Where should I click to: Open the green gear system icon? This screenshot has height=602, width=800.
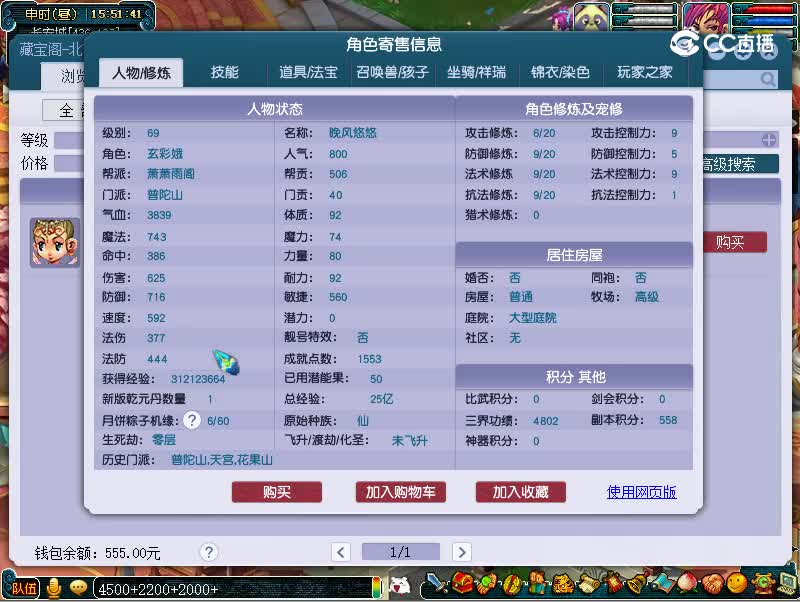click(x=763, y=583)
